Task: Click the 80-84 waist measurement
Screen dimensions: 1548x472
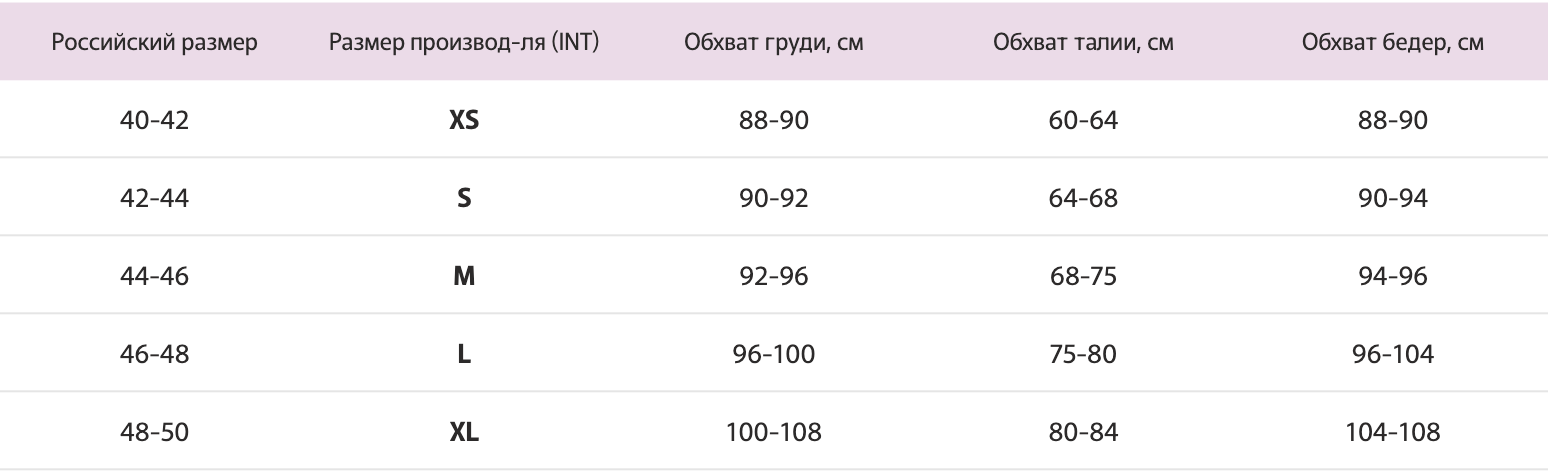Action: 1083,432
